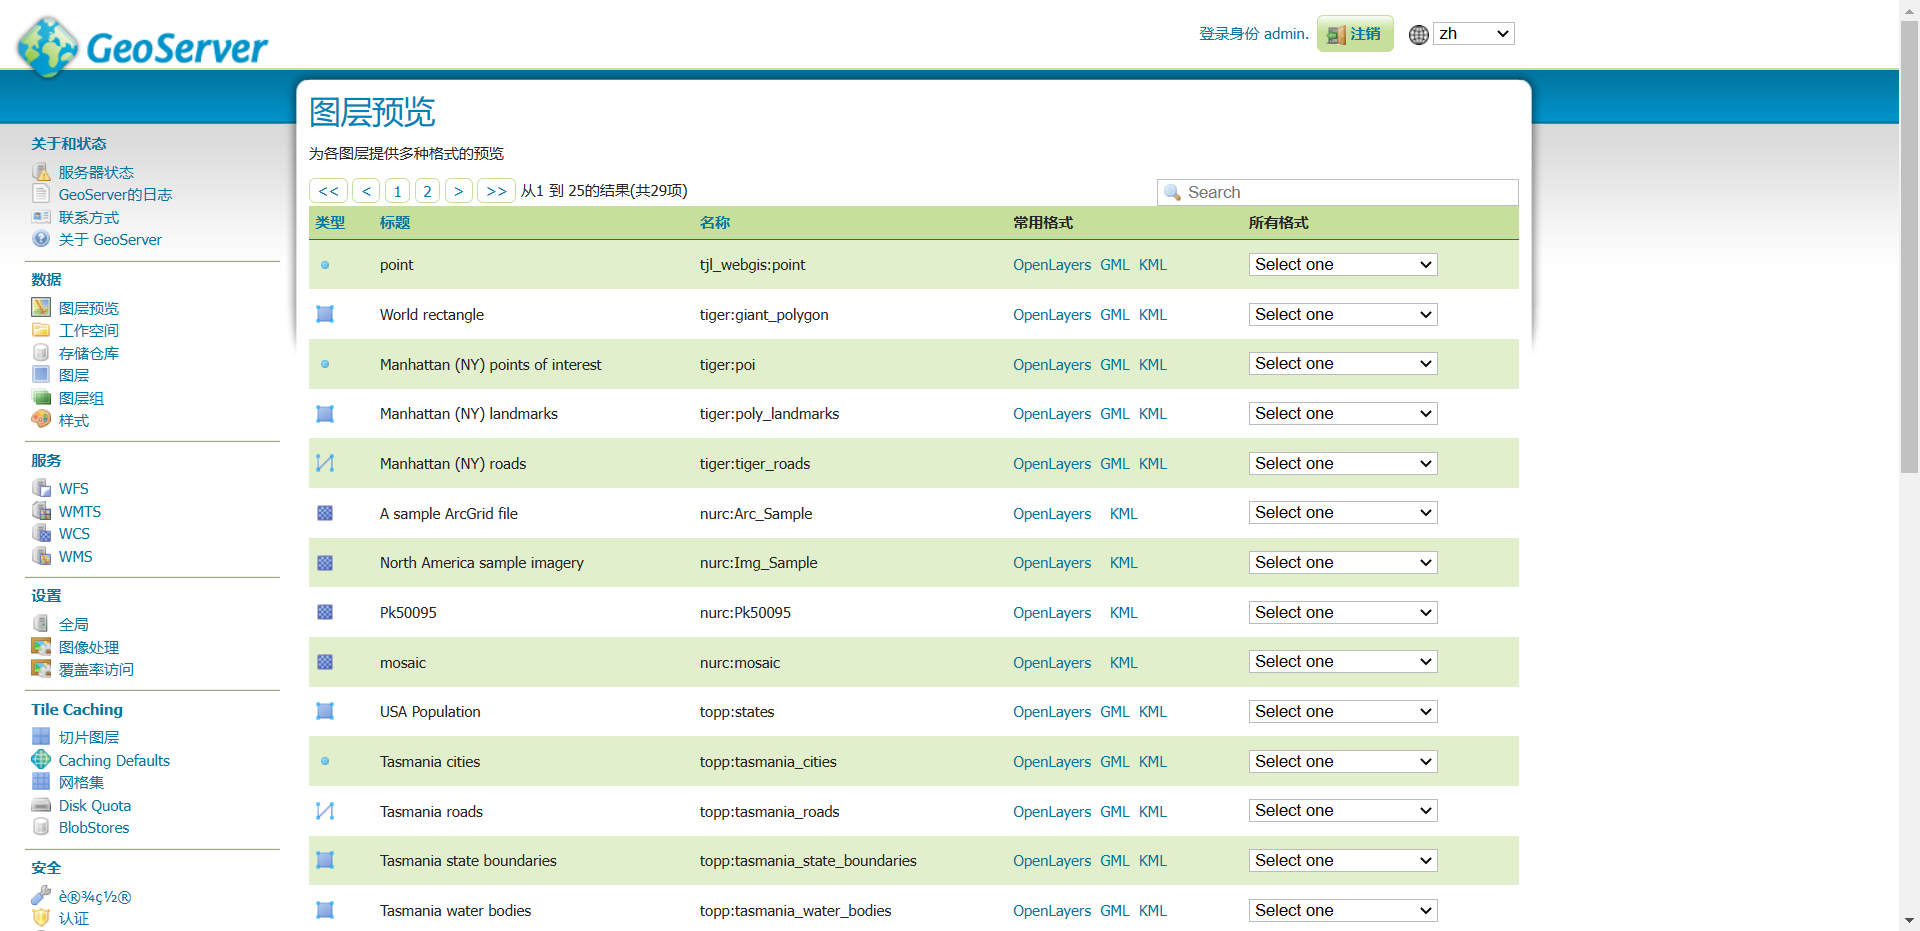The image size is (1920, 931).
Task: Click the globe icon beside language selector
Action: [1418, 35]
